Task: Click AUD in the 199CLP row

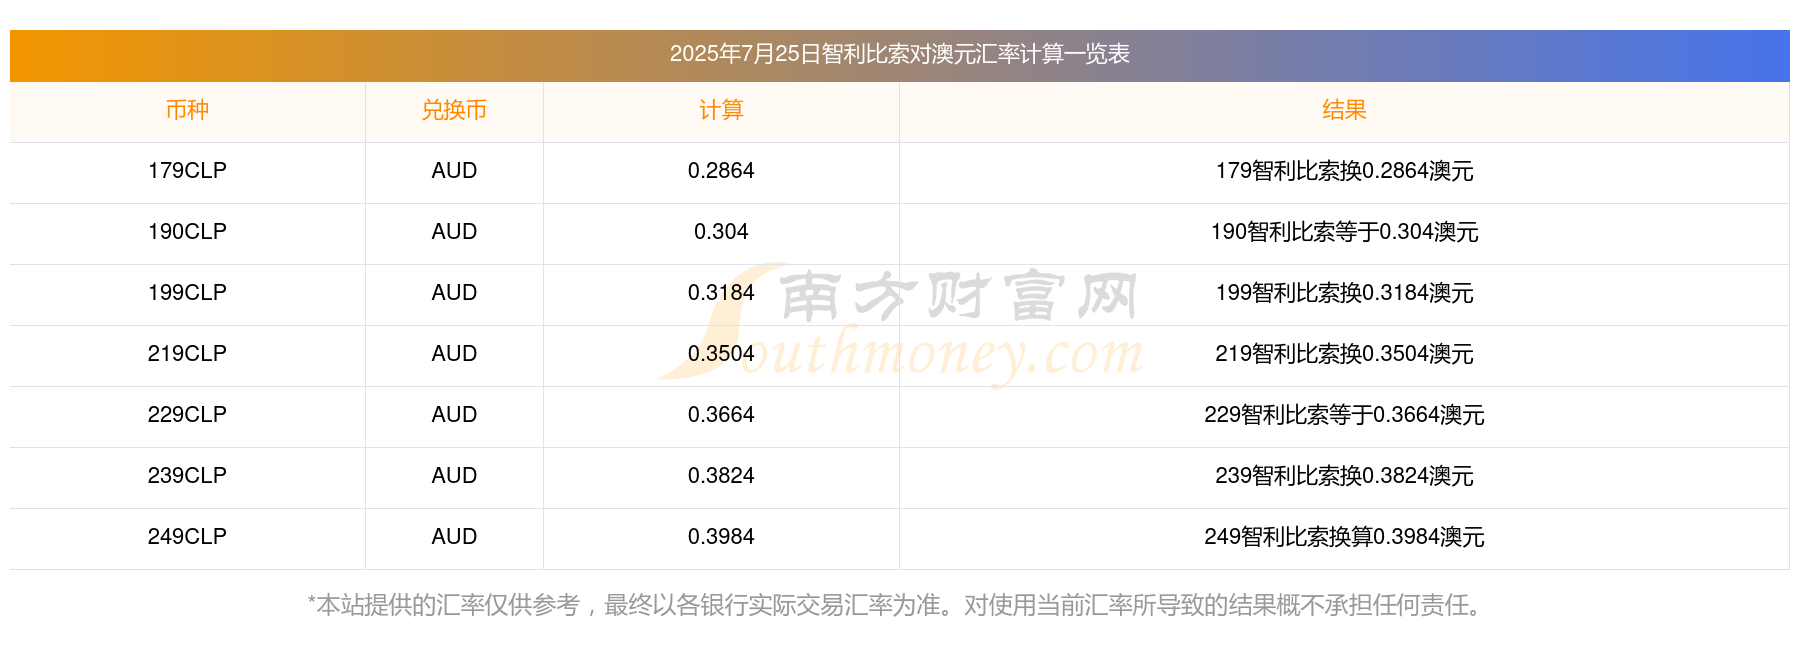Action: [454, 293]
